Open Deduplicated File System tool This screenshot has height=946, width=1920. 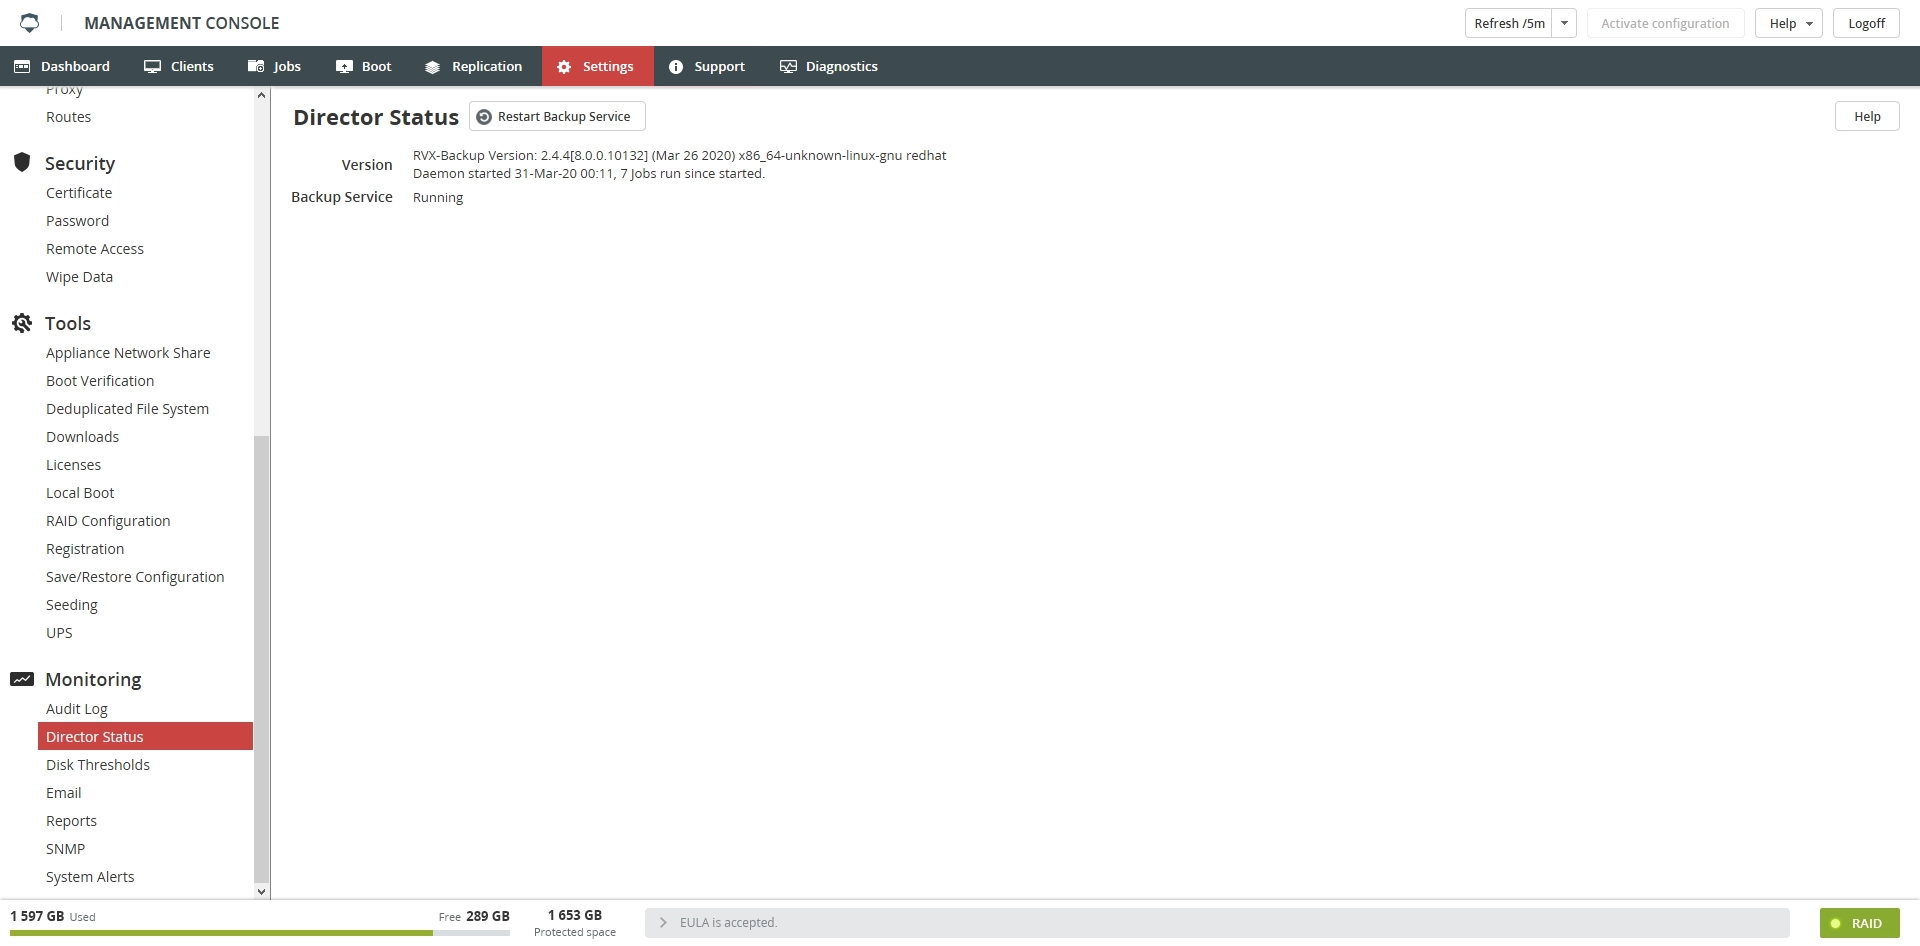(127, 409)
